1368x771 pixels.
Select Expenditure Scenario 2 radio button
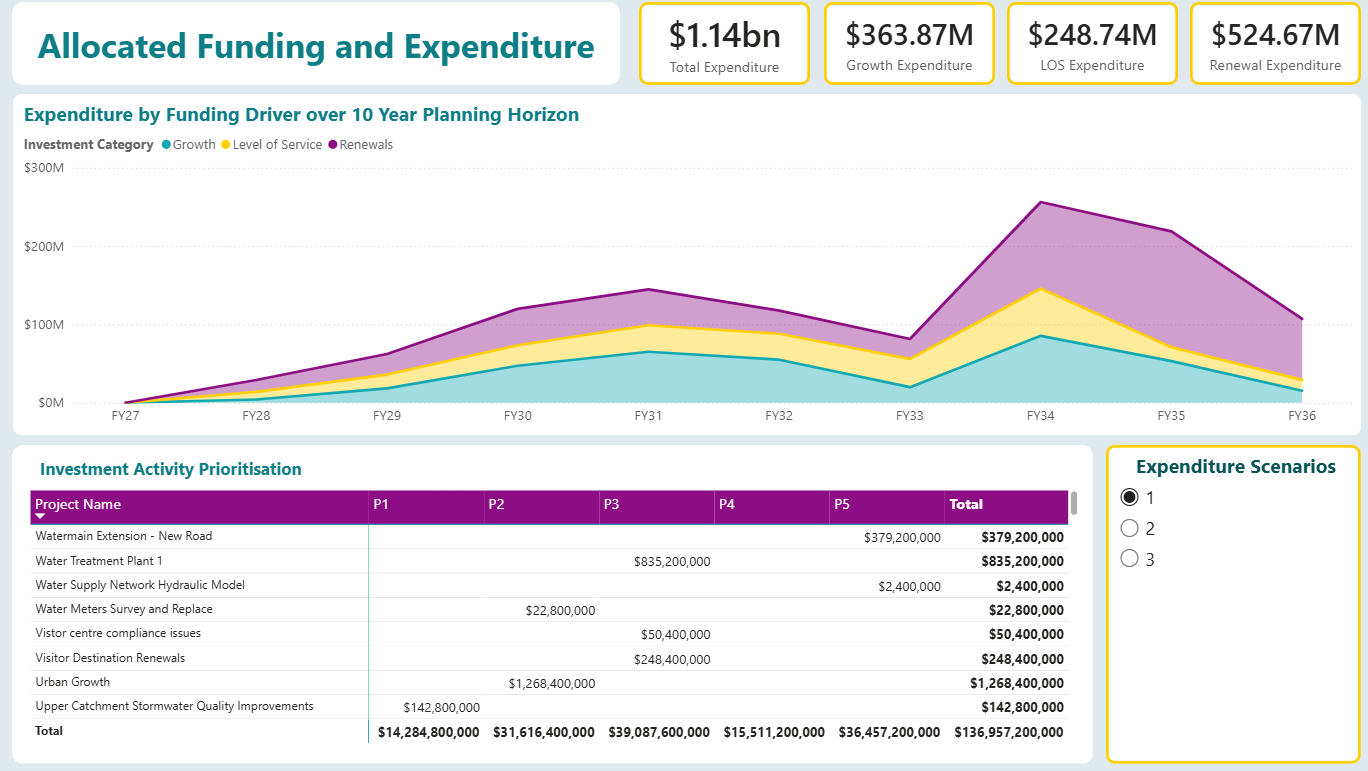click(x=1130, y=528)
